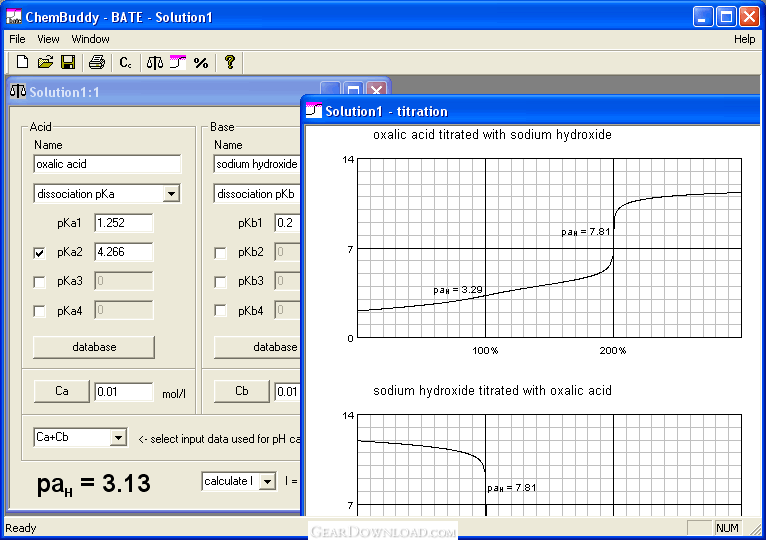
Task: Click the acid database button
Action: [x=94, y=347]
